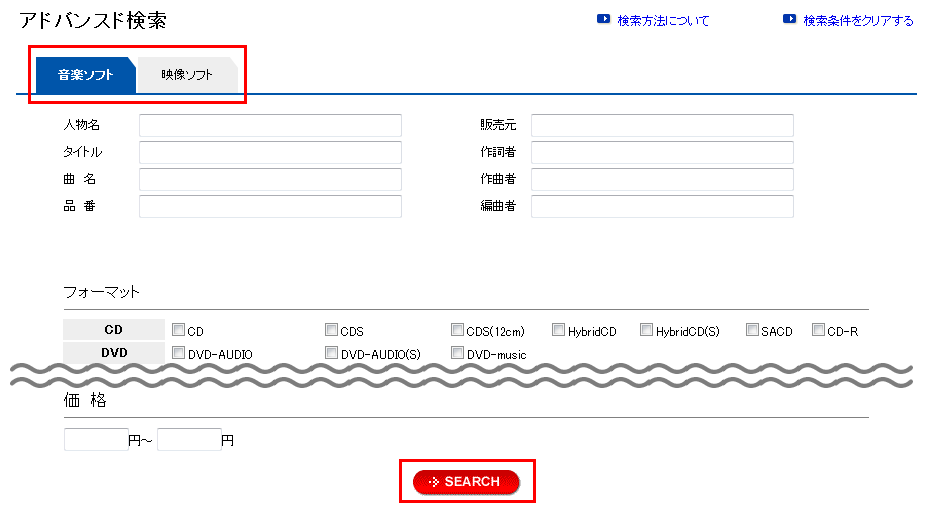Click the アドバンスド検索 page heading
This screenshot has width=933, height=505.
(x=93, y=20)
